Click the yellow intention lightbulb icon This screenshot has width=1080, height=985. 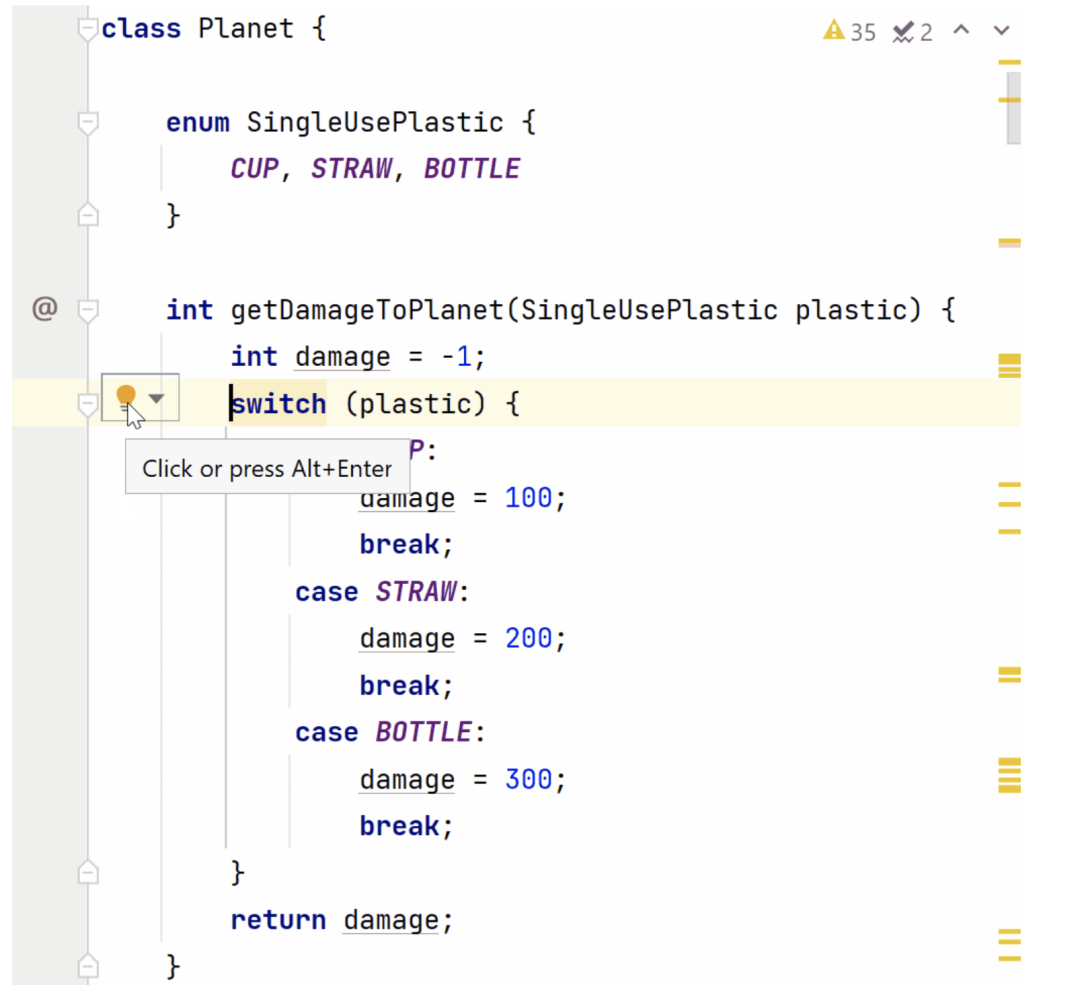[126, 397]
